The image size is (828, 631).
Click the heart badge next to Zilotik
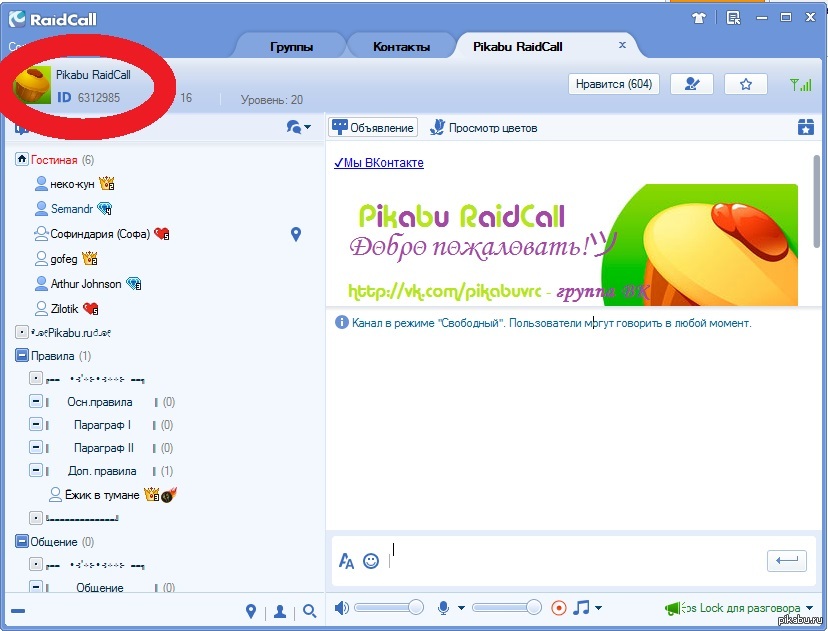pyautogui.click(x=91, y=308)
